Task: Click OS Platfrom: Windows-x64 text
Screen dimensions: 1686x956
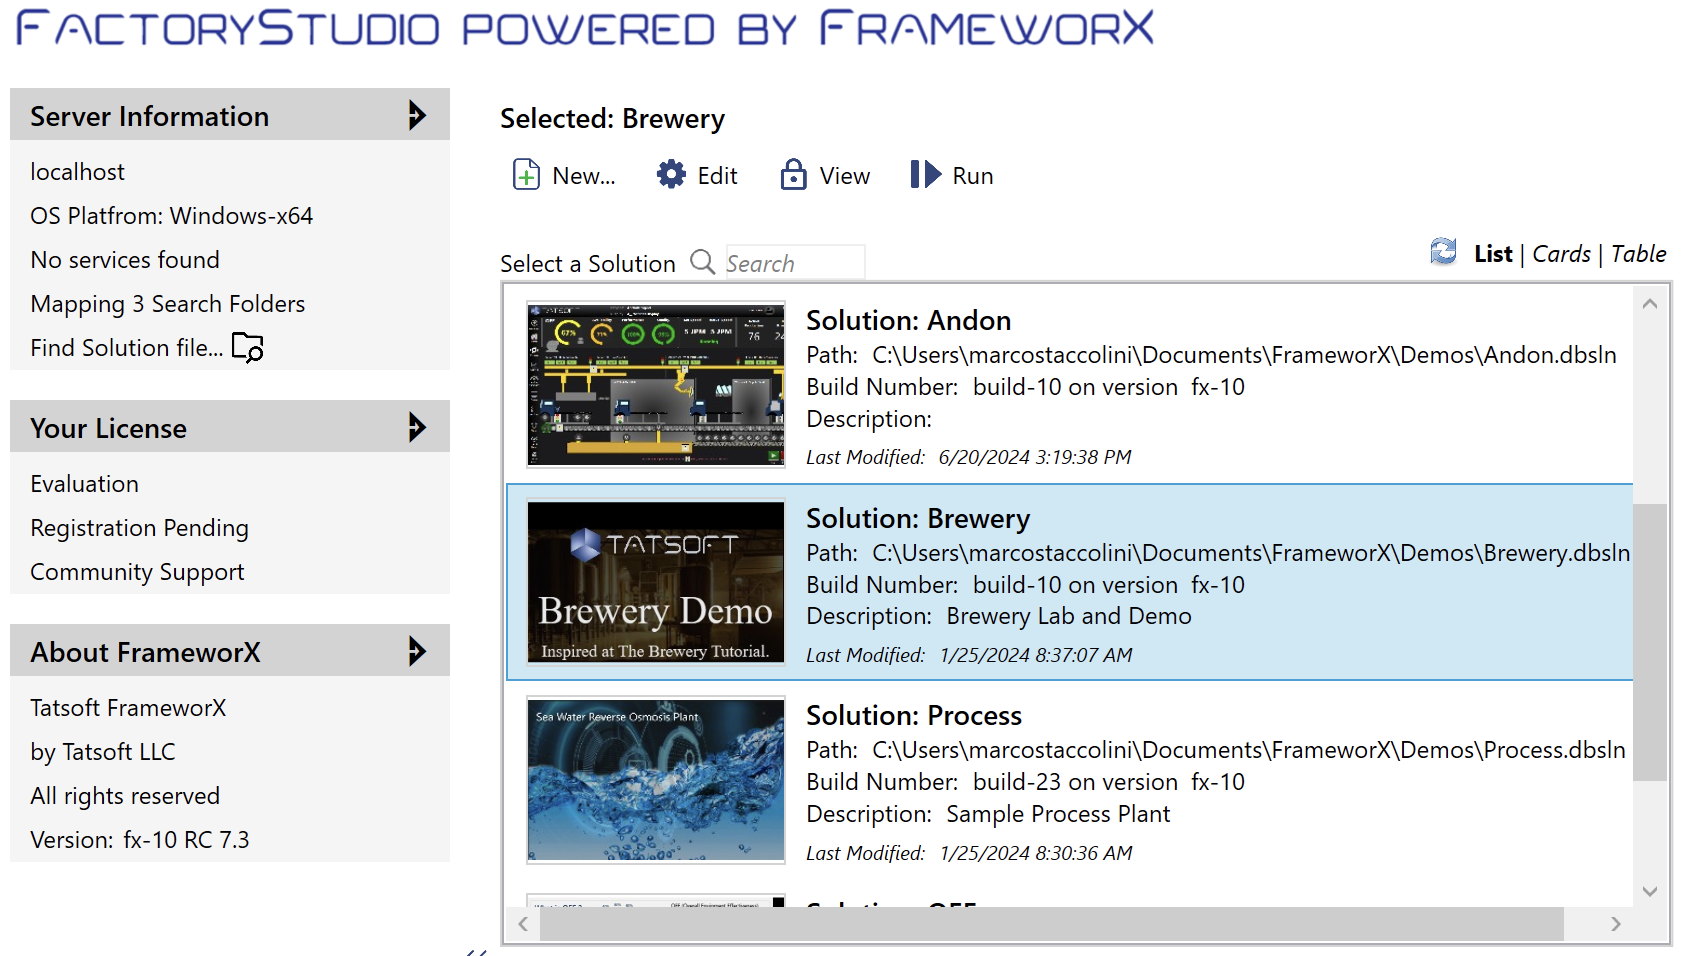Action: point(172,216)
